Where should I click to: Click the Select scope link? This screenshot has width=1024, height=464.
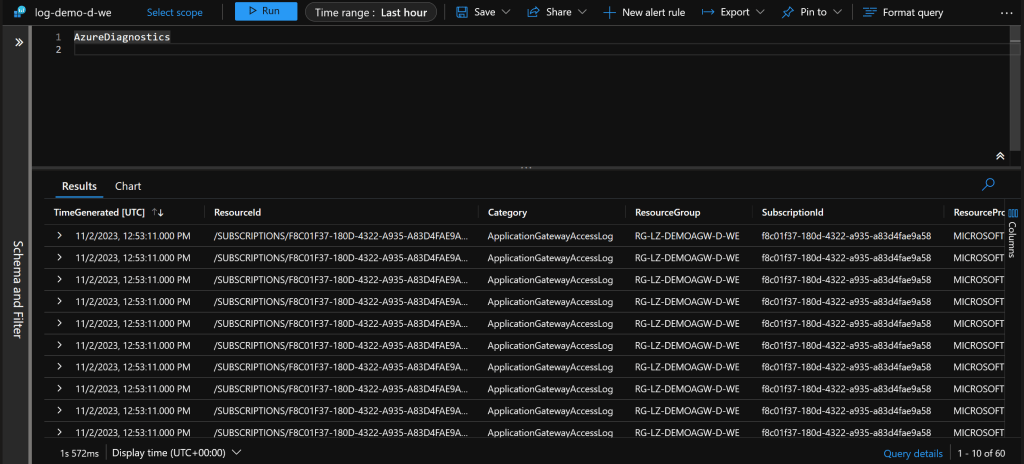(174, 13)
